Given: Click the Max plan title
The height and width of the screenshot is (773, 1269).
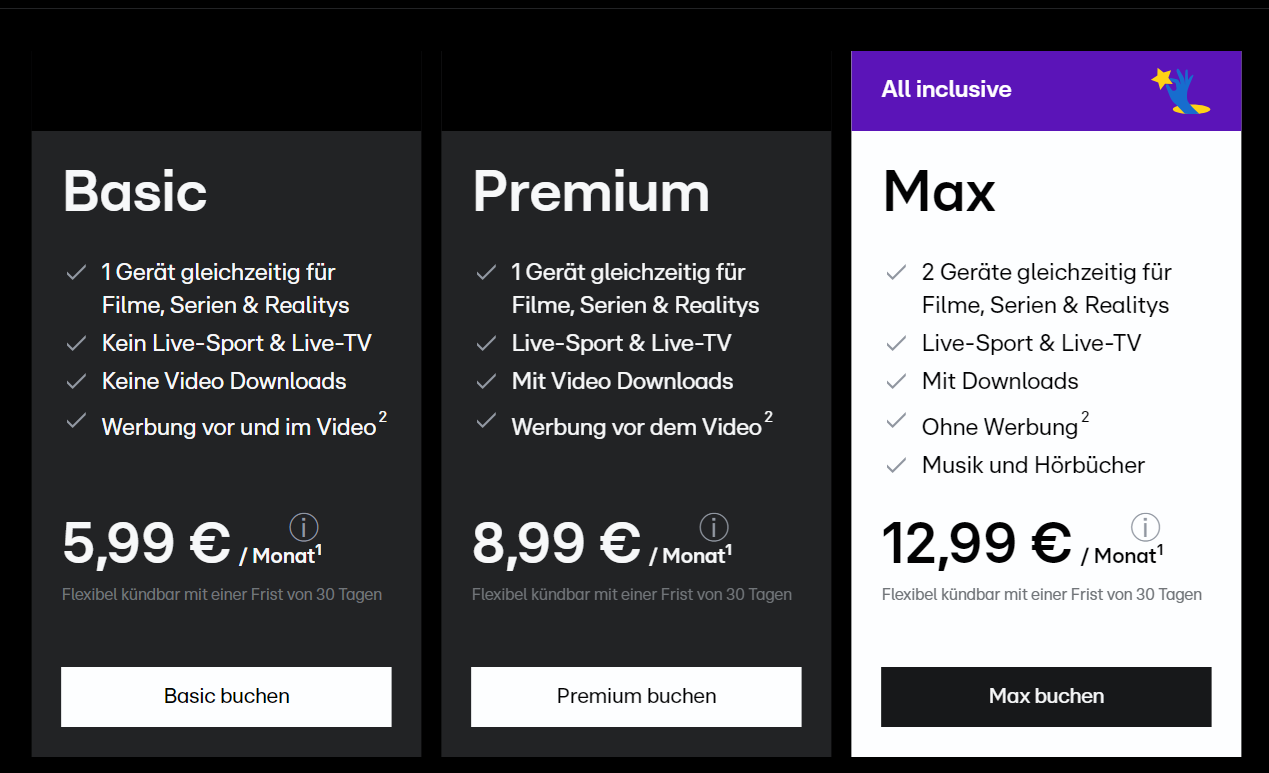Looking at the screenshot, I should 939,191.
